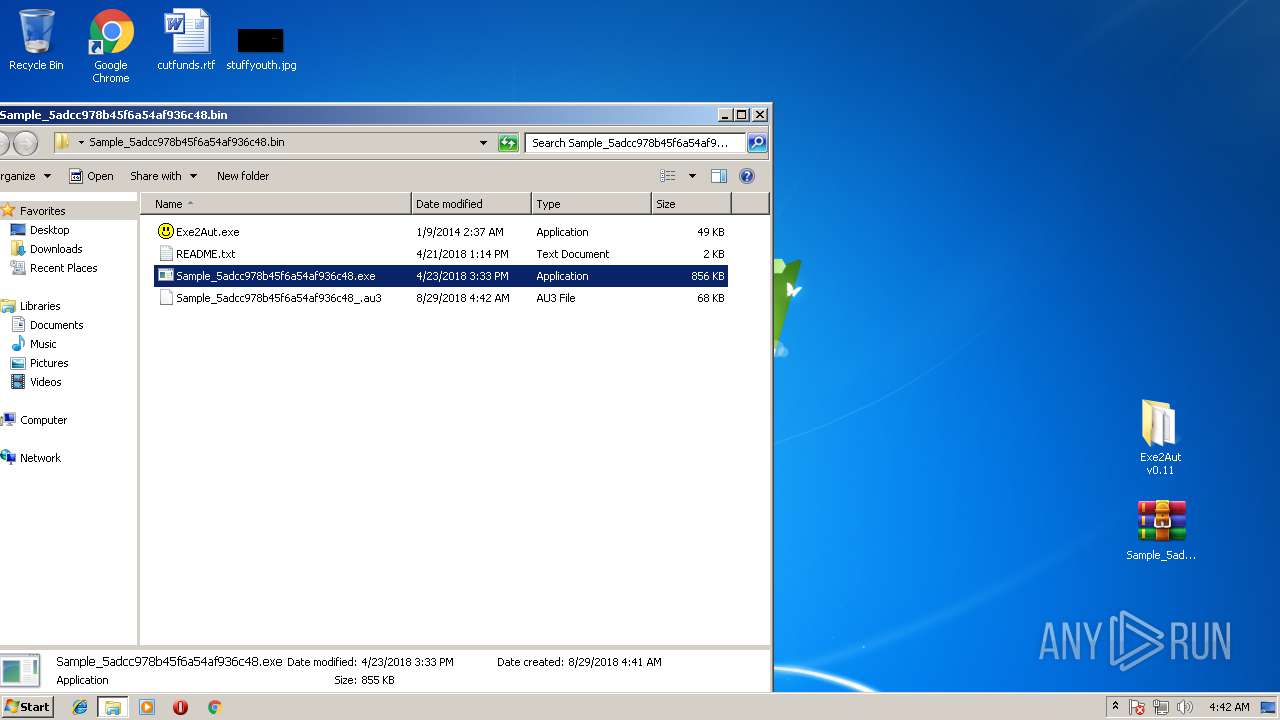Select the README.txt file
The width and height of the screenshot is (1280, 720).
click(x=205, y=254)
